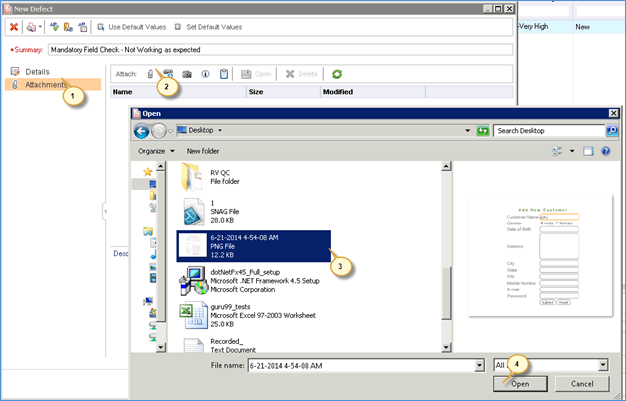
Task: Select the Attachments tab
Action: pos(46,85)
